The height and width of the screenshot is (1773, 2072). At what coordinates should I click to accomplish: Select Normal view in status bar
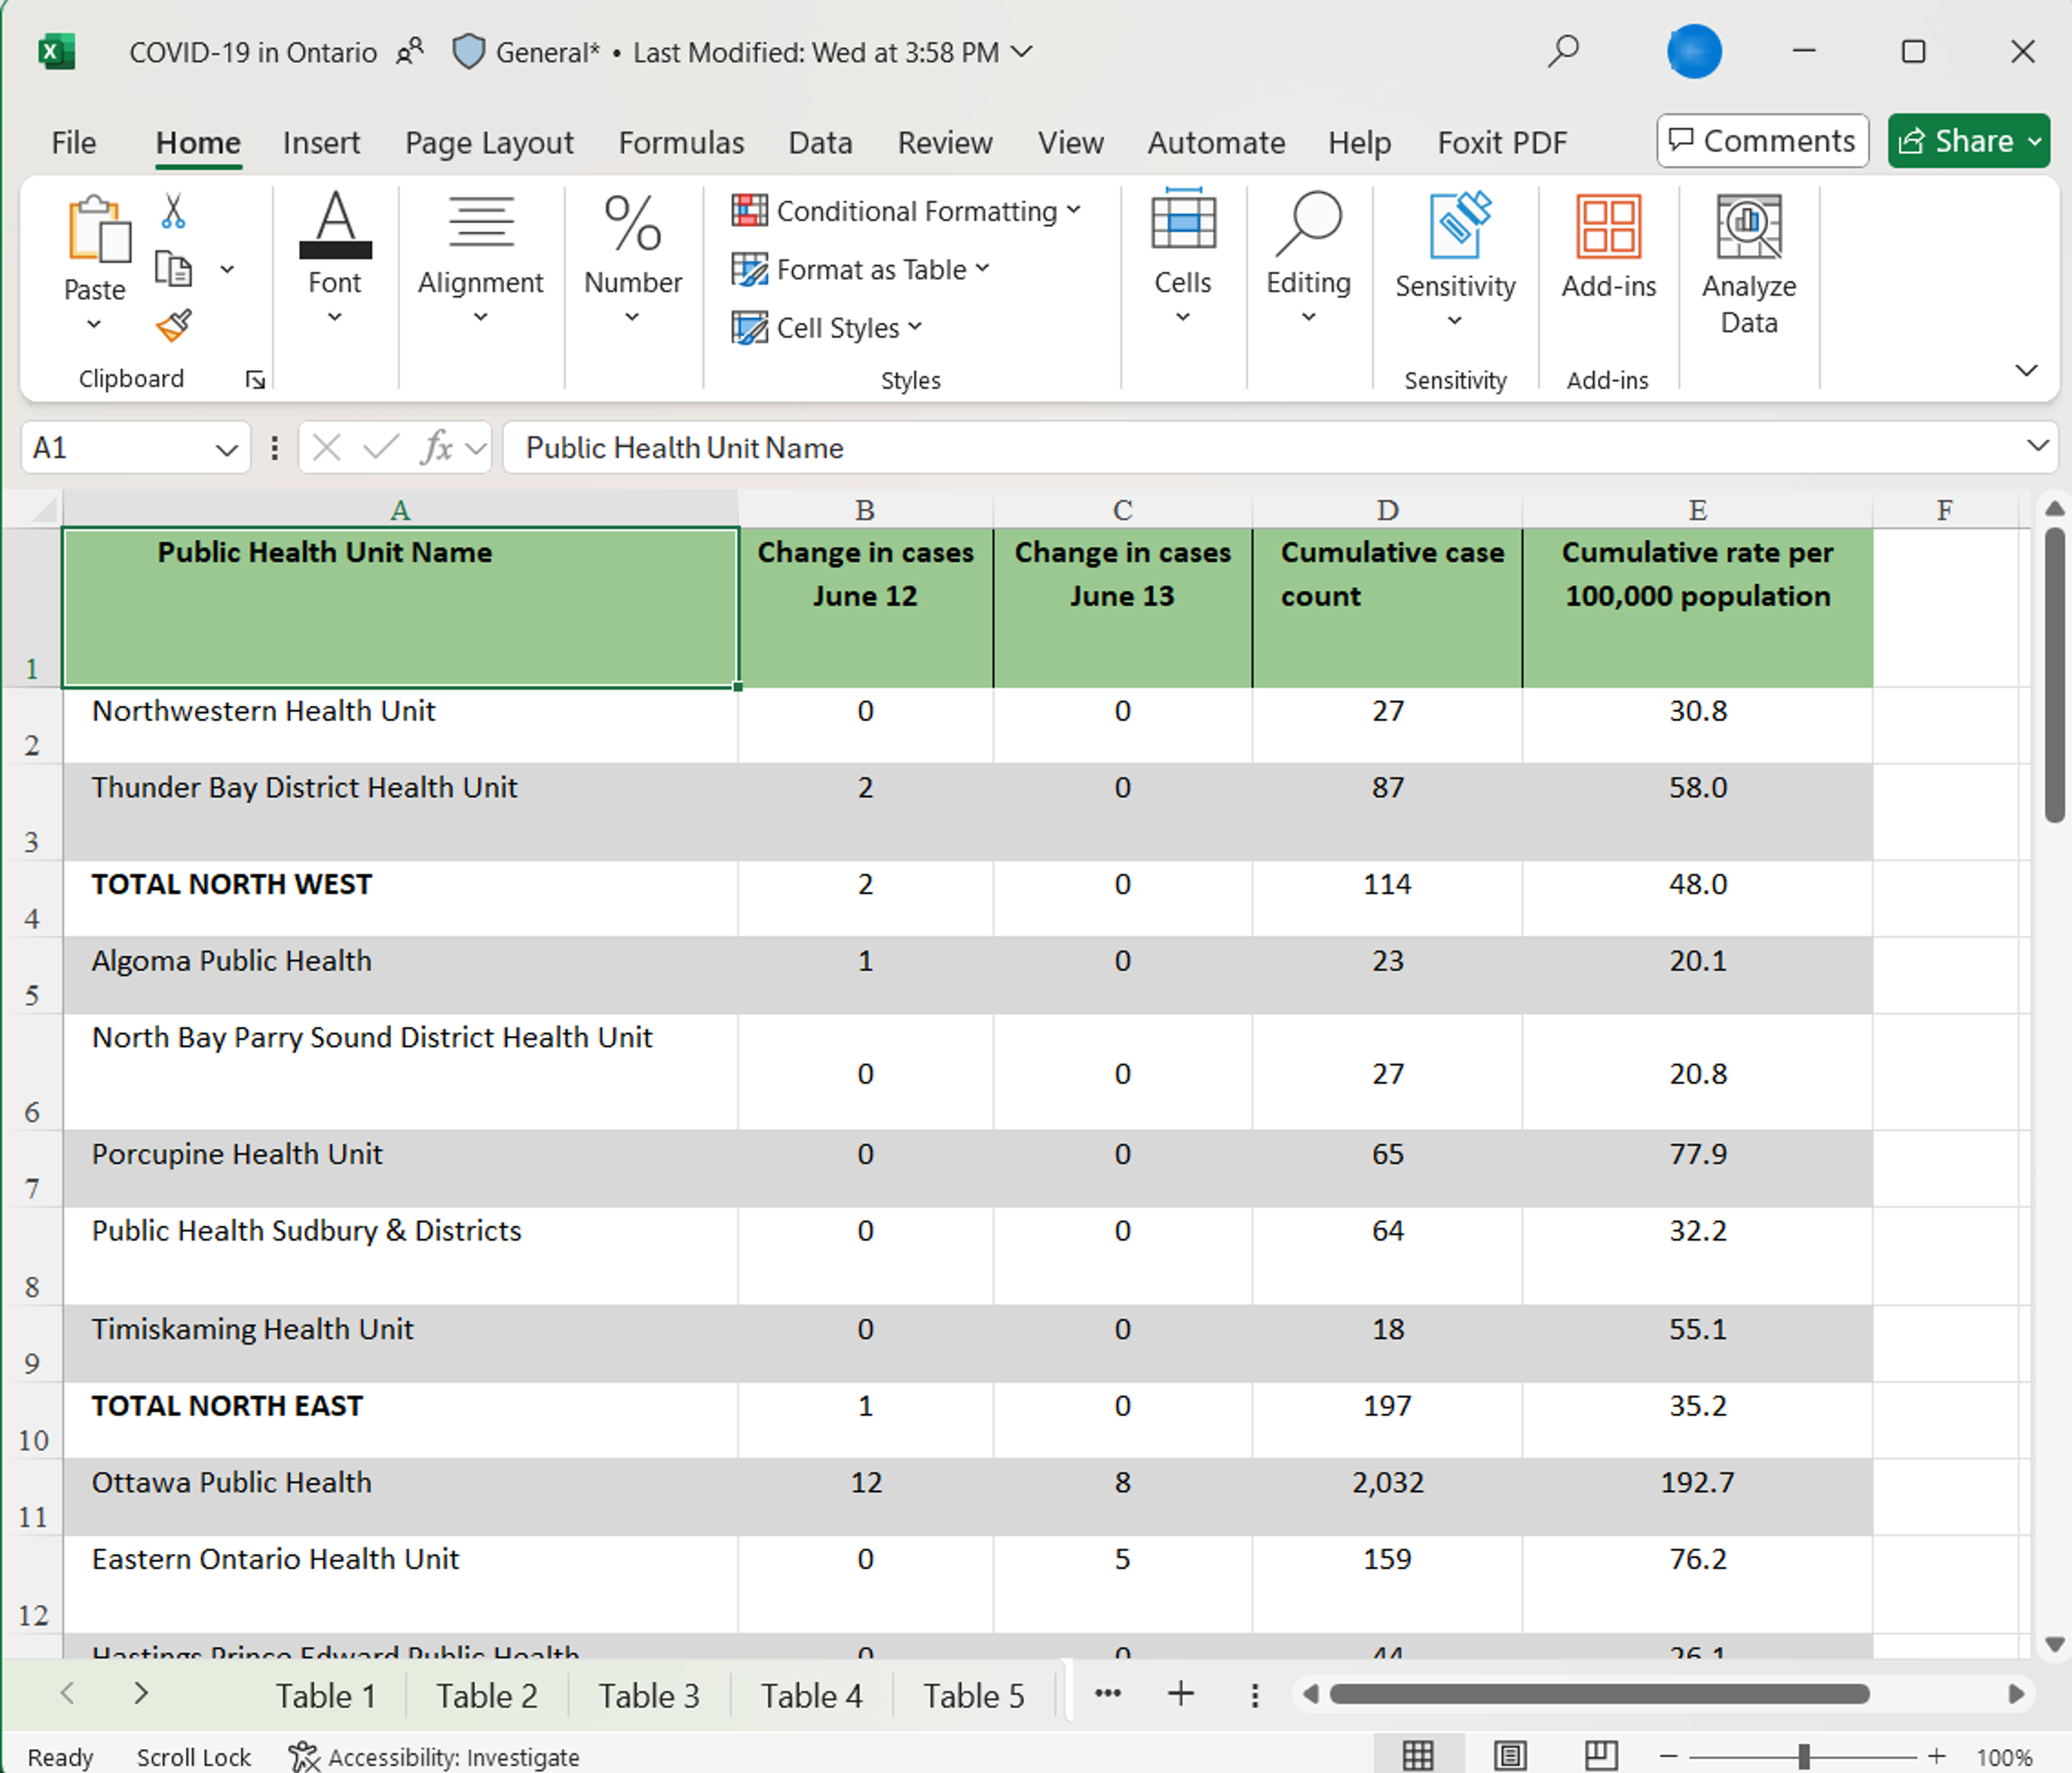coord(1418,1756)
